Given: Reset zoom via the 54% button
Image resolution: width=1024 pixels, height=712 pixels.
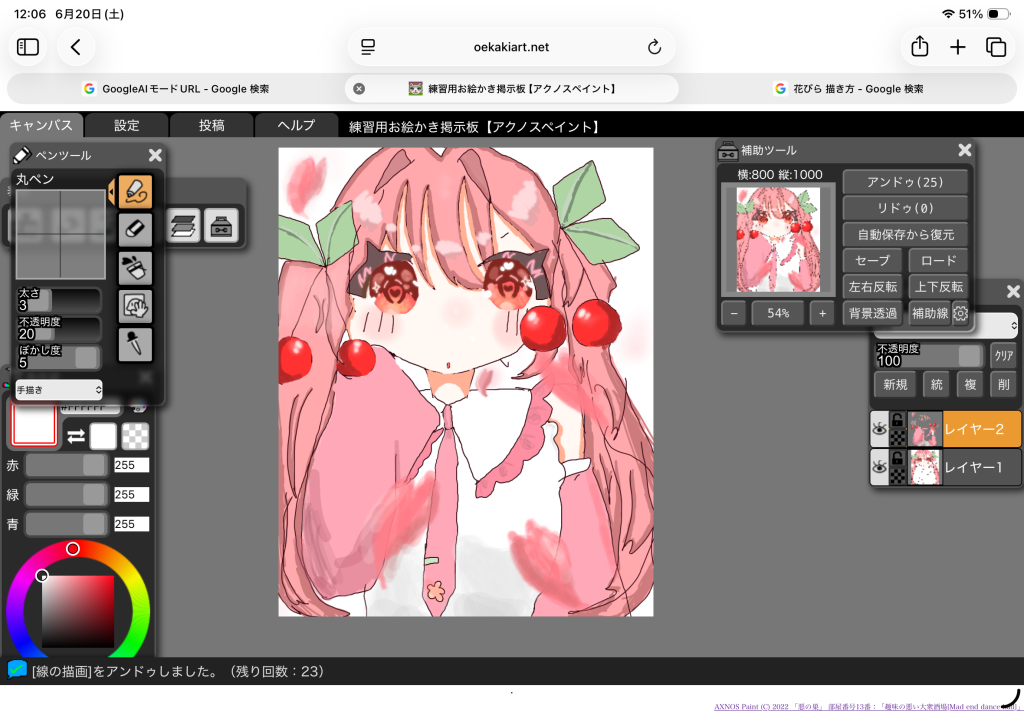Looking at the screenshot, I should point(778,313).
